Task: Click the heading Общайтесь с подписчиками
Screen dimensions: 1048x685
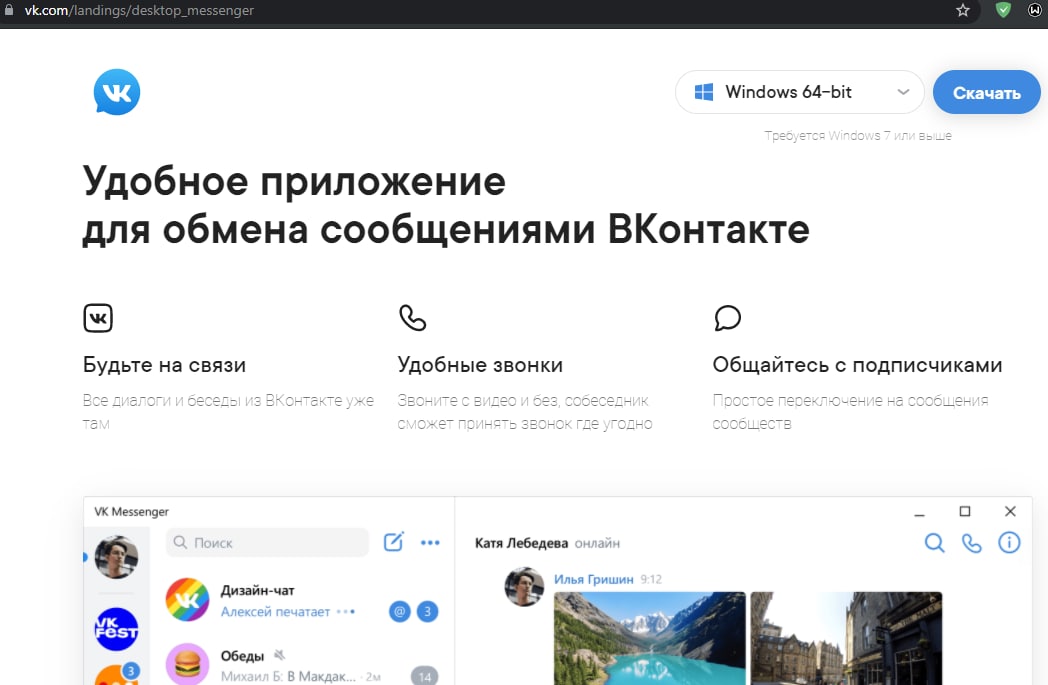Action: tap(858, 365)
